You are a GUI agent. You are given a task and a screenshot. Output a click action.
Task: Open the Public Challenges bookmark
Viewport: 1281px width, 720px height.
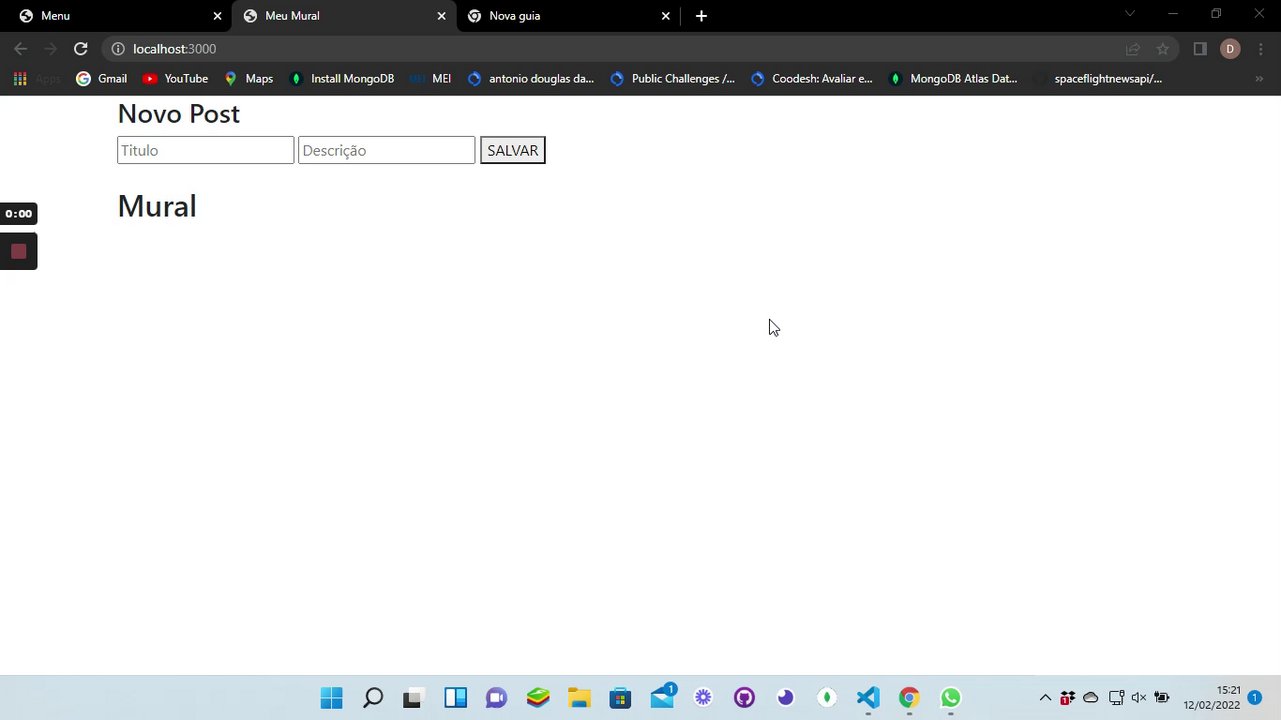(x=673, y=78)
